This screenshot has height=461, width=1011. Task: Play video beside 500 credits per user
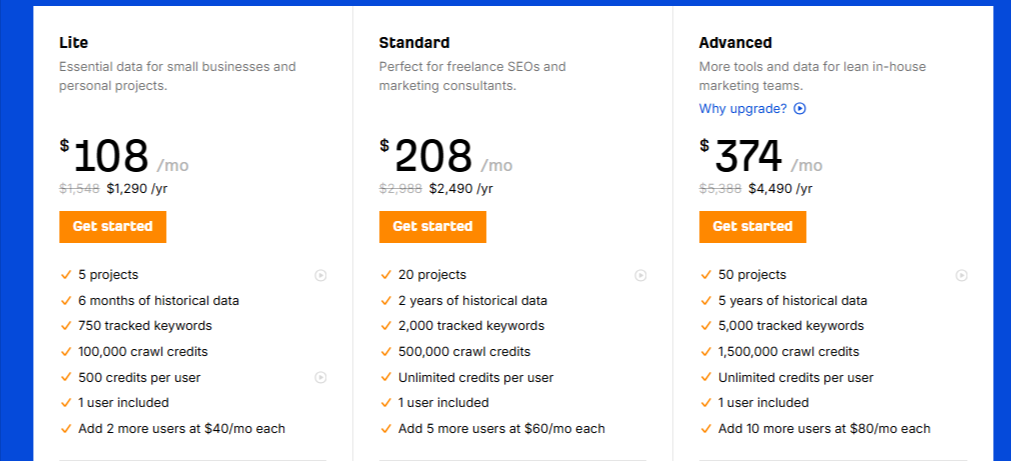click(320, 378)
